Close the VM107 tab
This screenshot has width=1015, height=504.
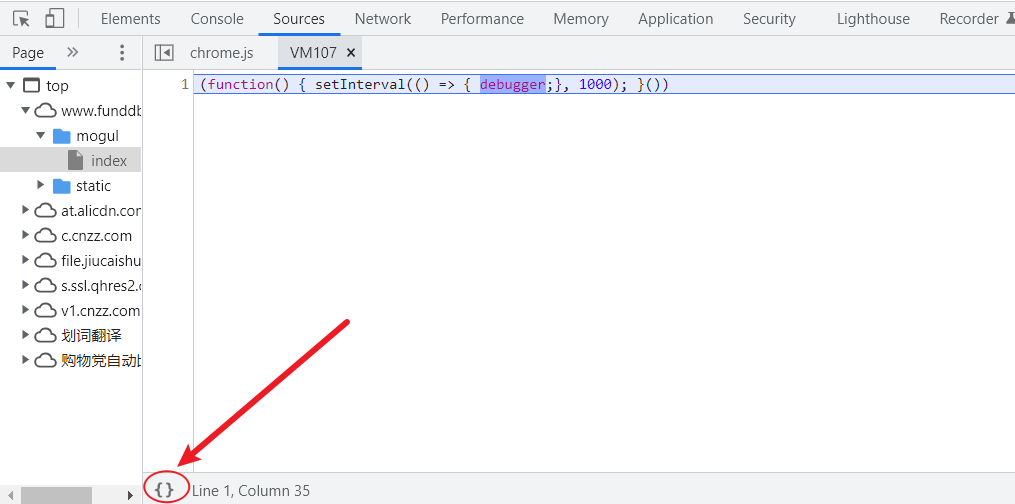coord(351,53)
